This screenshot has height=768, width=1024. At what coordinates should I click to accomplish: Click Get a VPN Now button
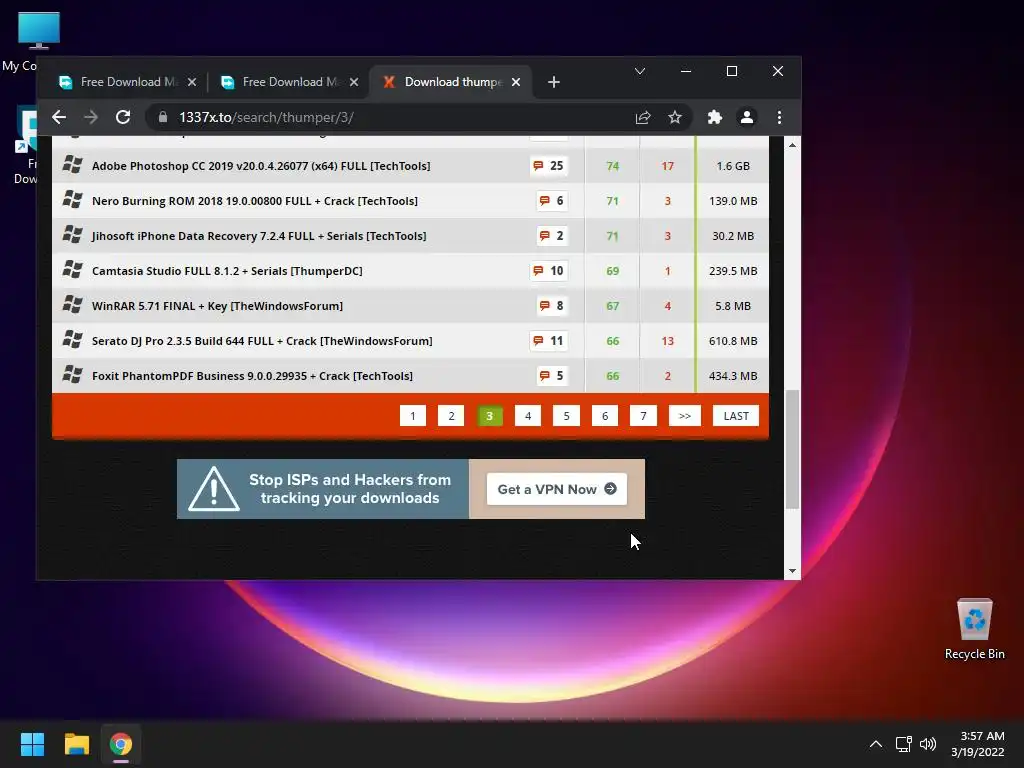[x=556, y=489]
